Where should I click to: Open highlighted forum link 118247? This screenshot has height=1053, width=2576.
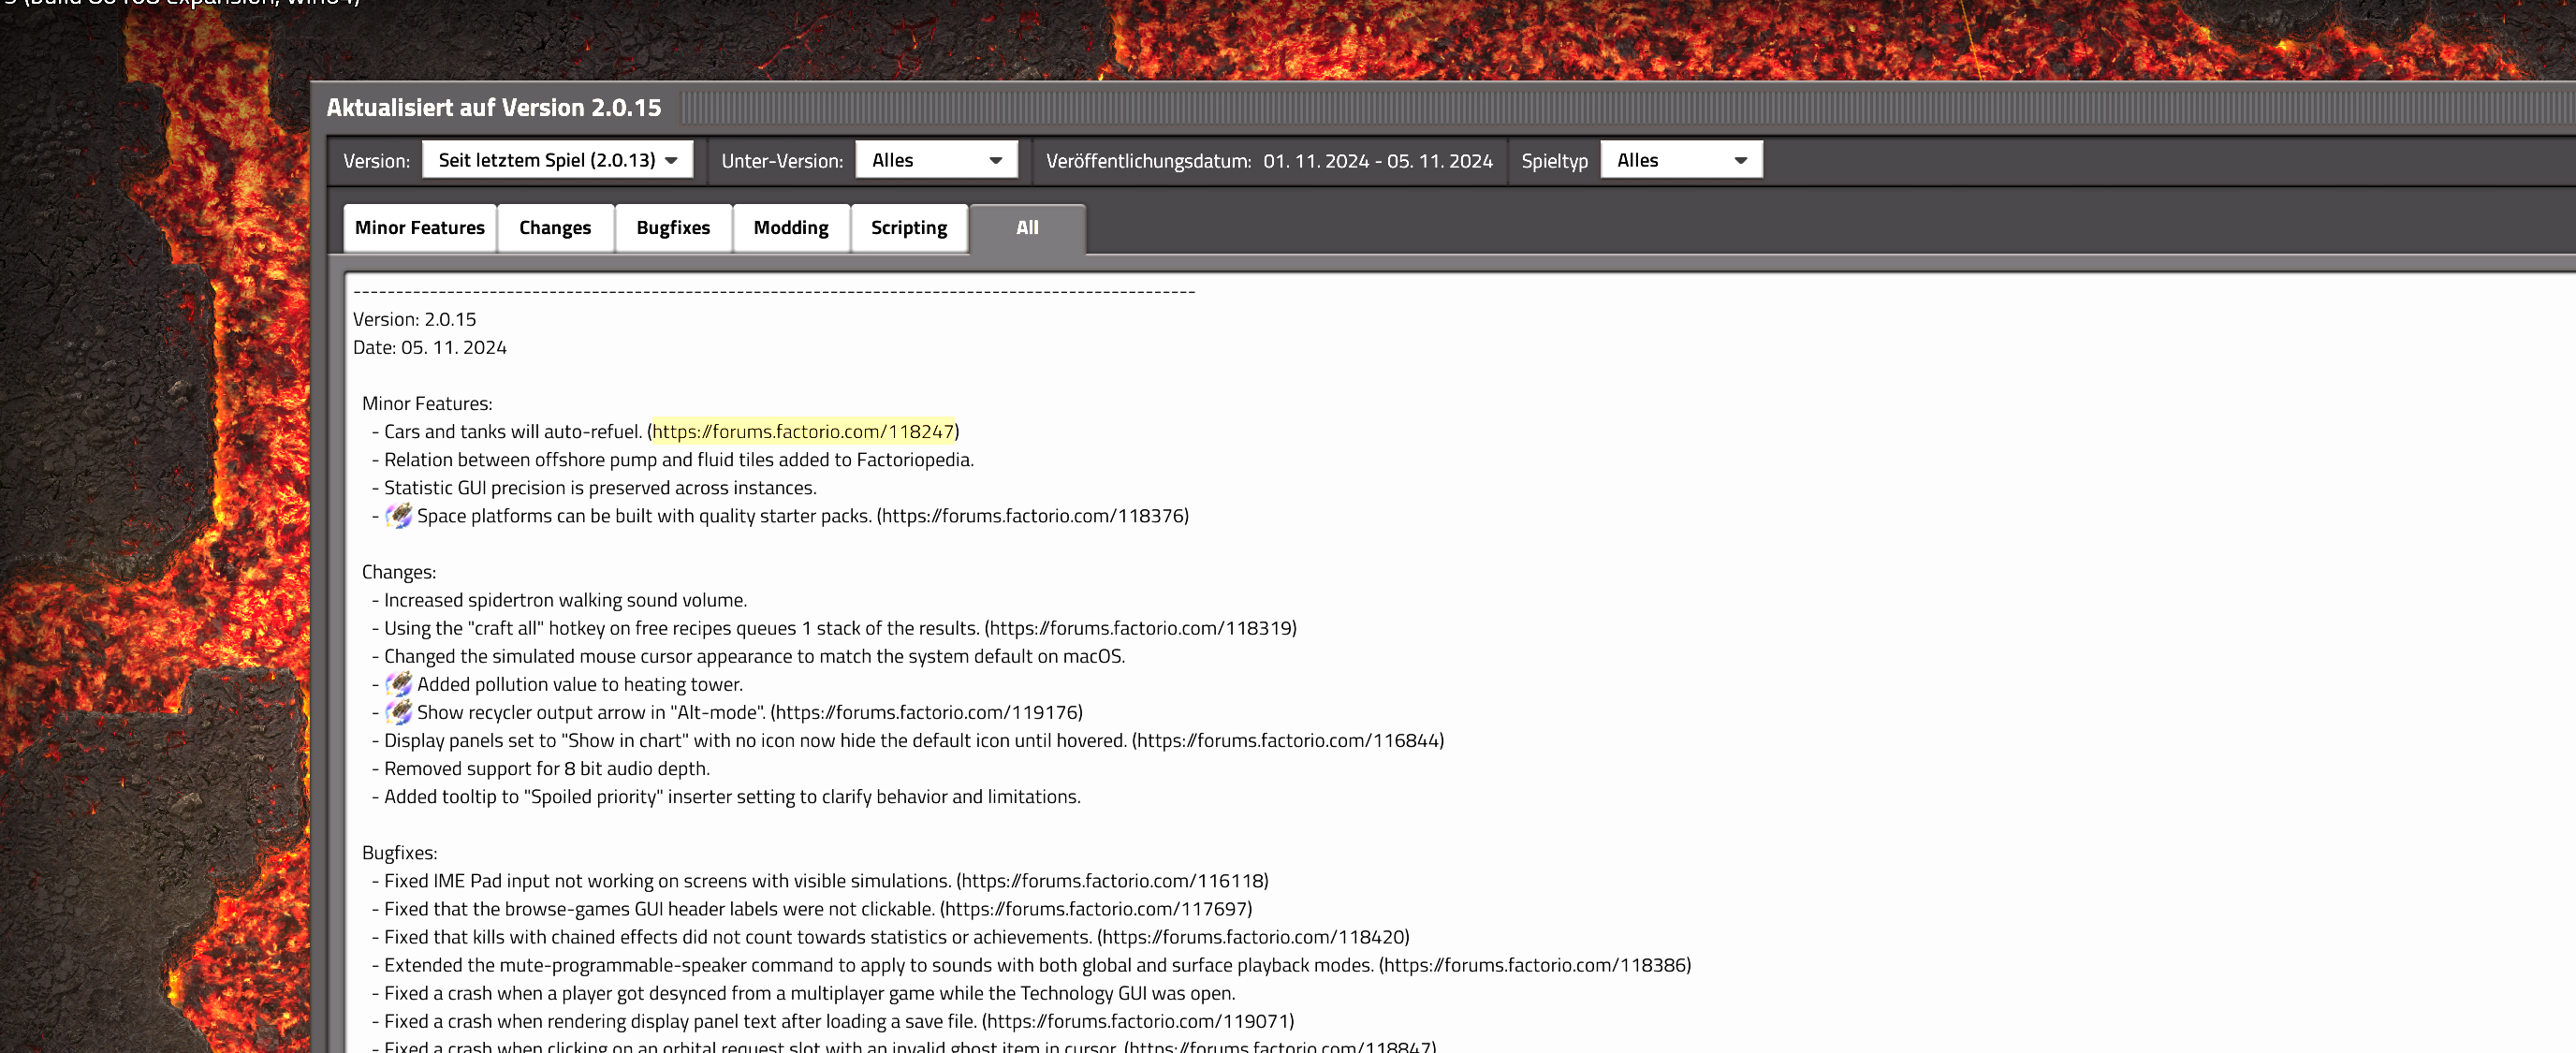(x=803, y=432)
